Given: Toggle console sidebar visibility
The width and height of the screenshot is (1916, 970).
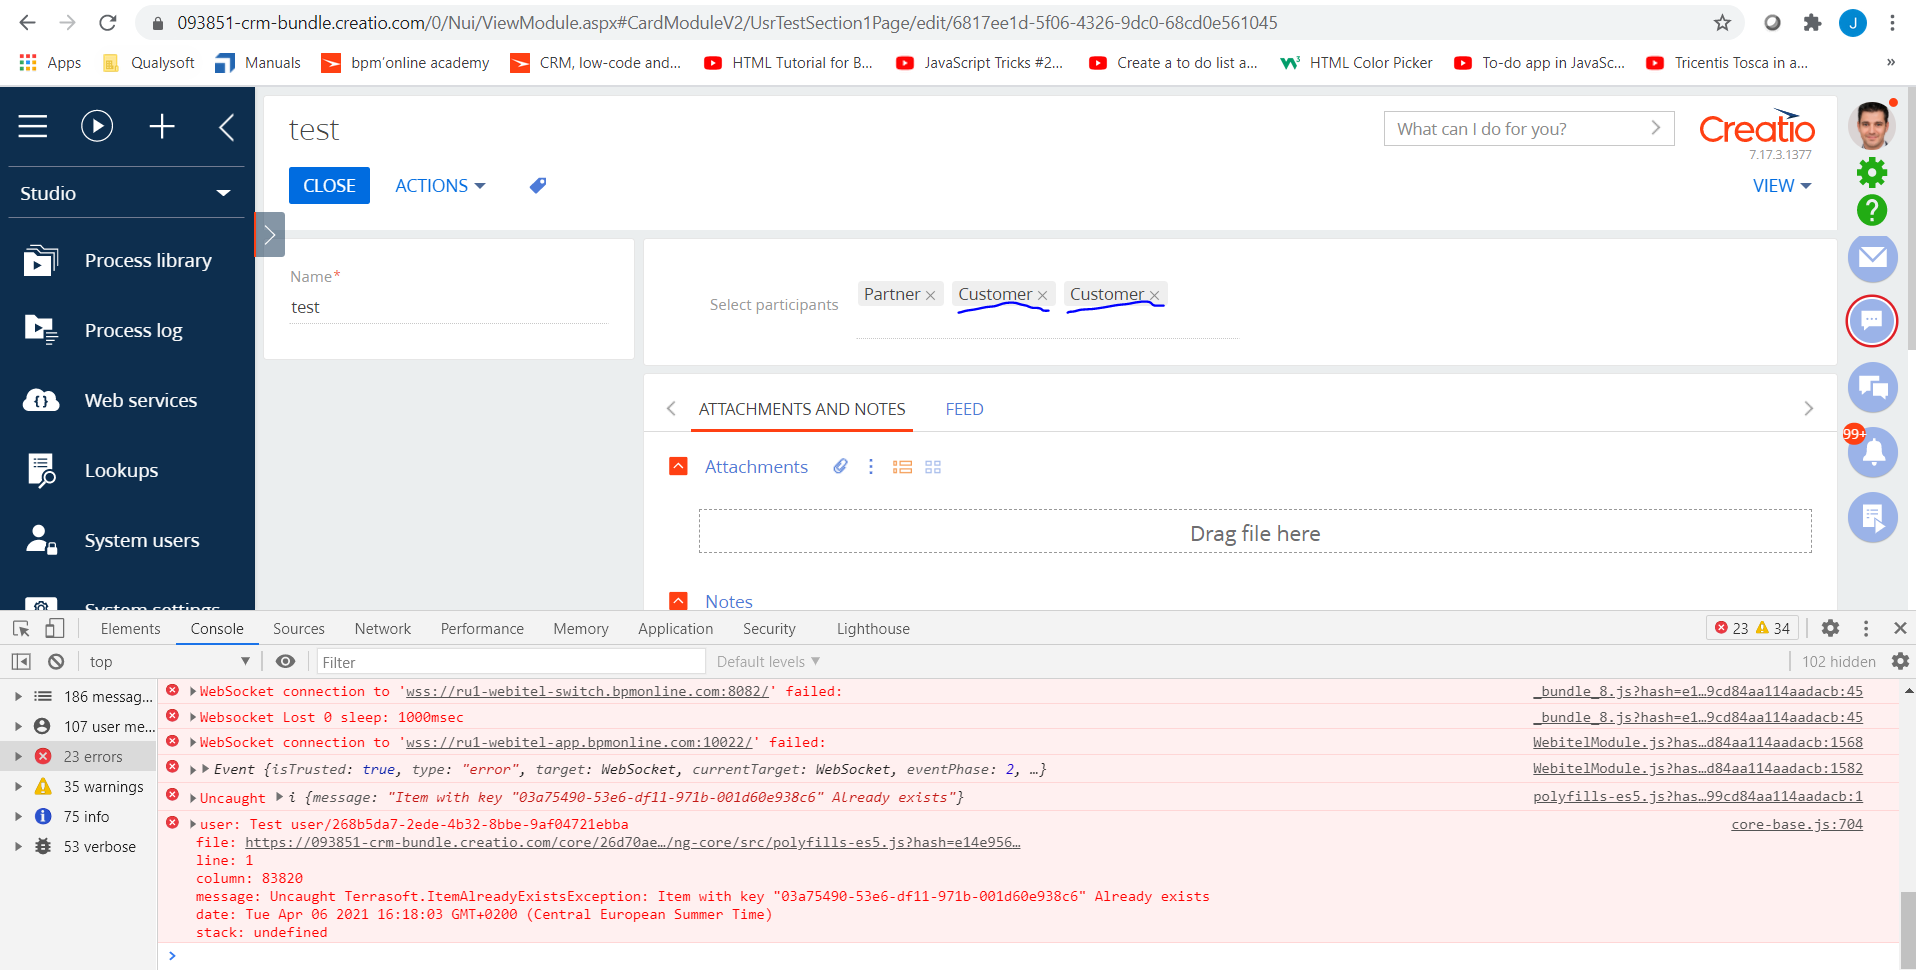Looking at the screenshot, I should point(21,661).
